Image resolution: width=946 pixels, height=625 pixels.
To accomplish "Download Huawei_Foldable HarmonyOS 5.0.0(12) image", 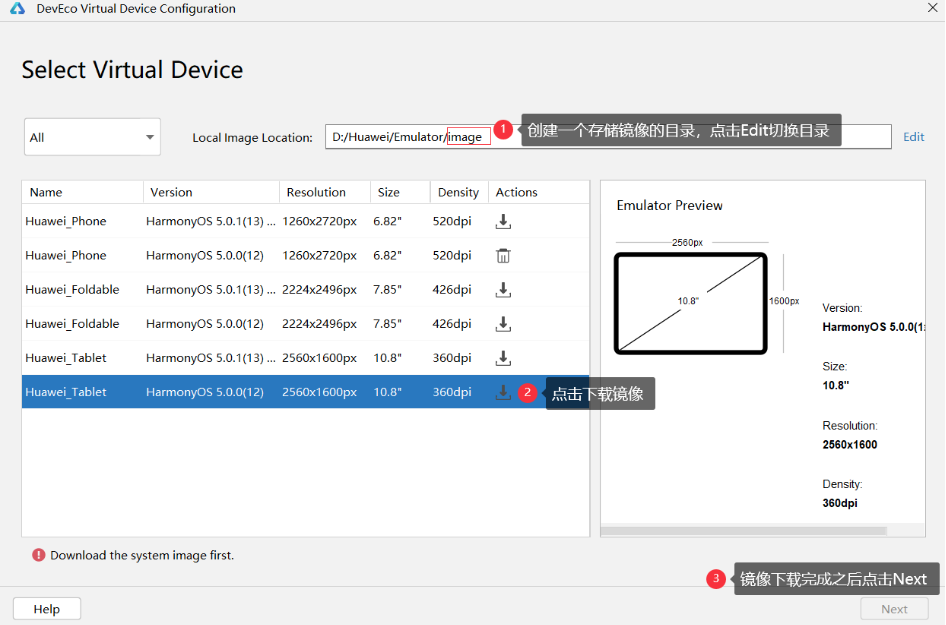I will tap(503, 324).
